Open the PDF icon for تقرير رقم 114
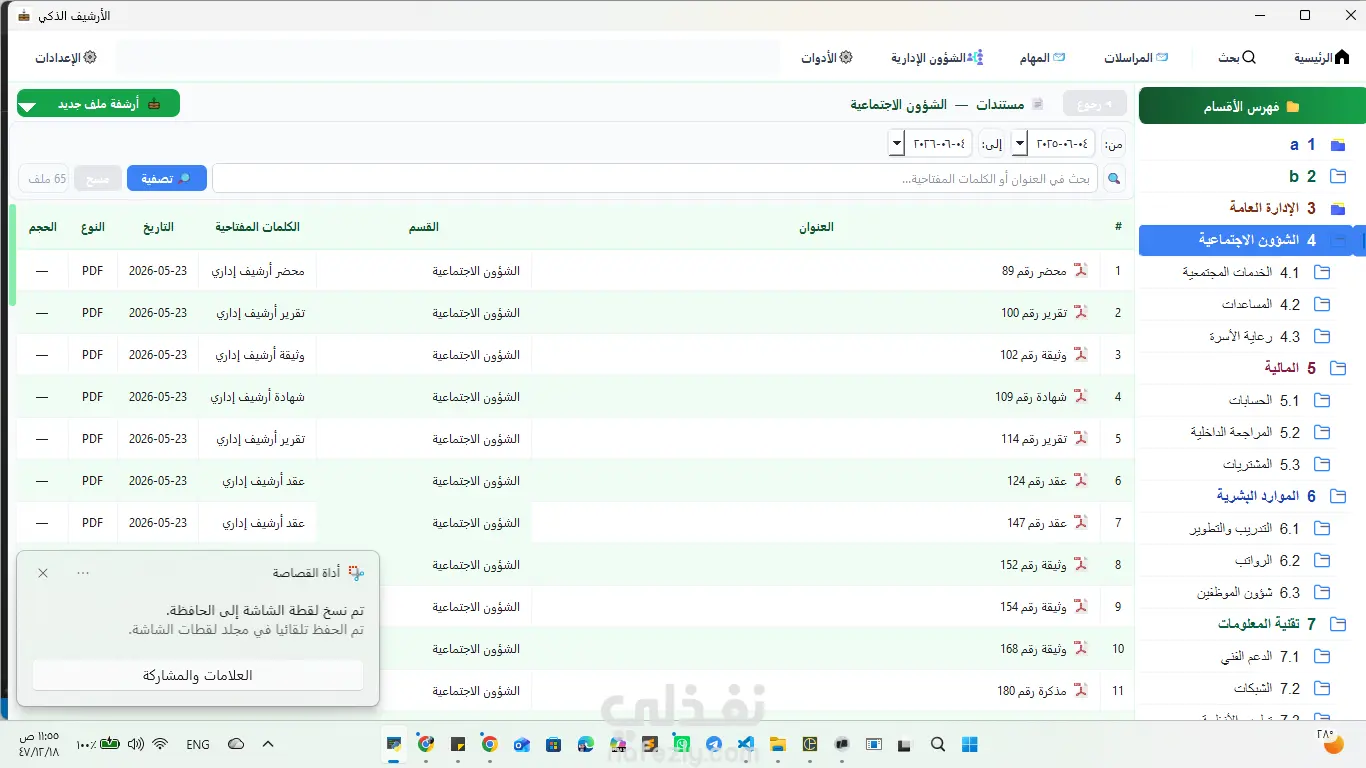The width and height of the screenshot is (1366, 768). [1080, 438]
